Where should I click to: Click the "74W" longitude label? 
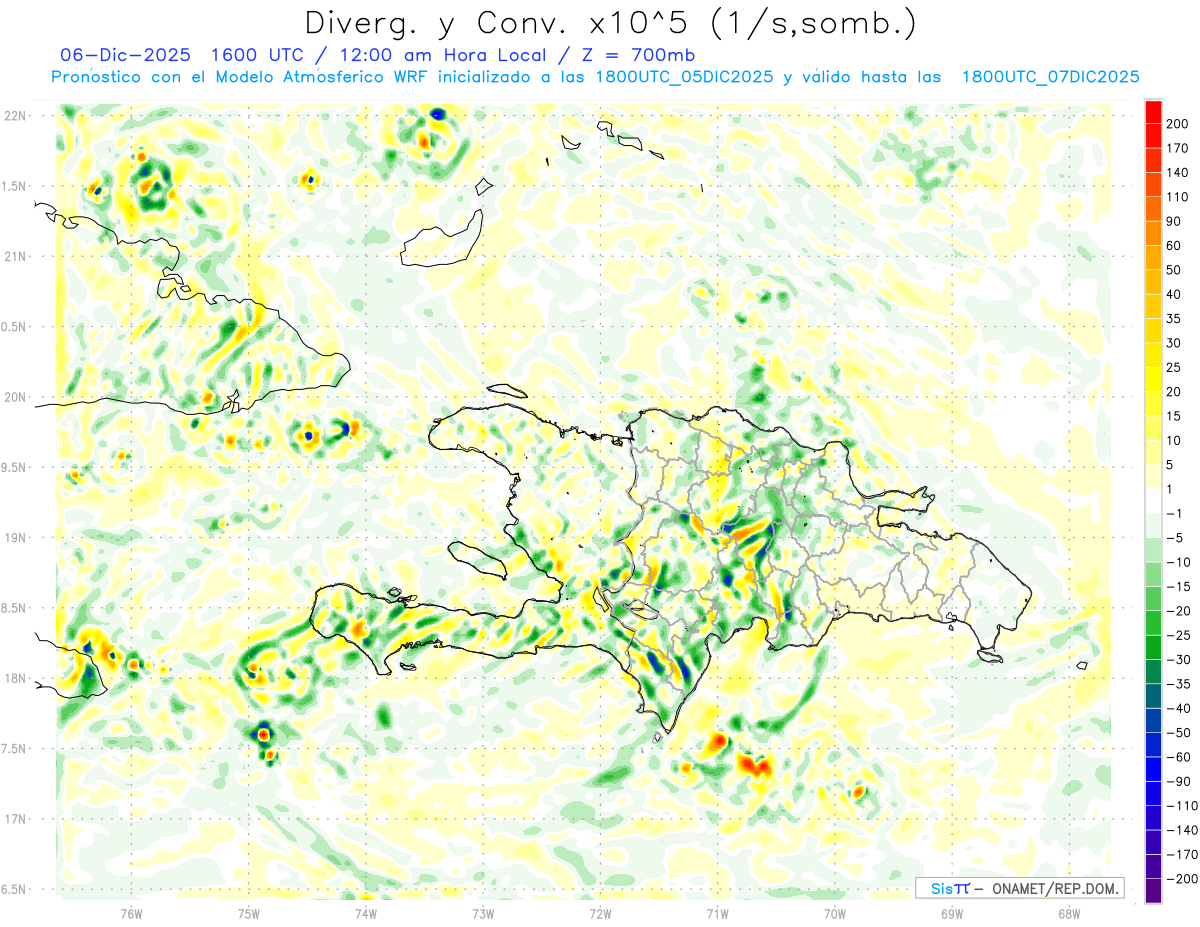366,912
